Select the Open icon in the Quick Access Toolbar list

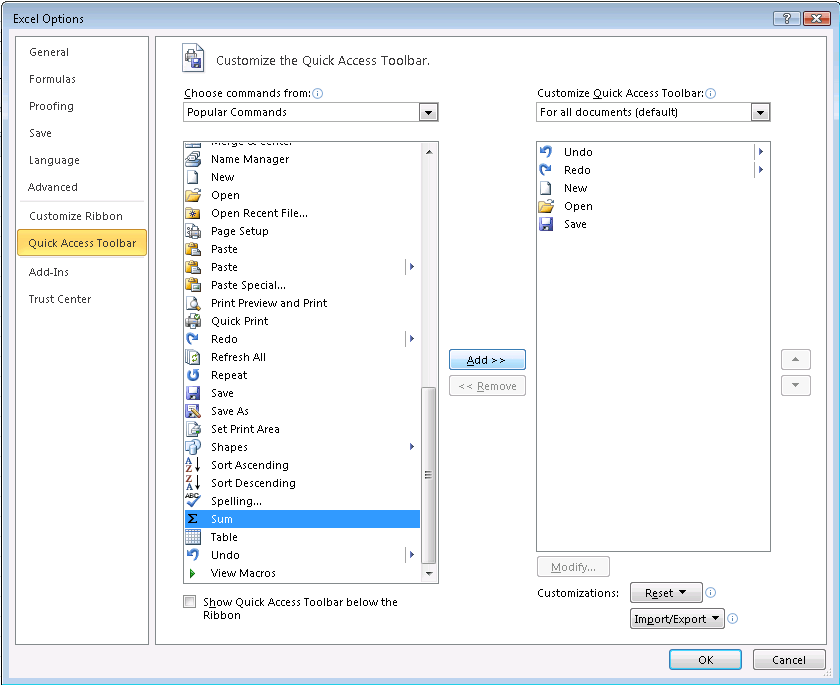pos(546,206)
